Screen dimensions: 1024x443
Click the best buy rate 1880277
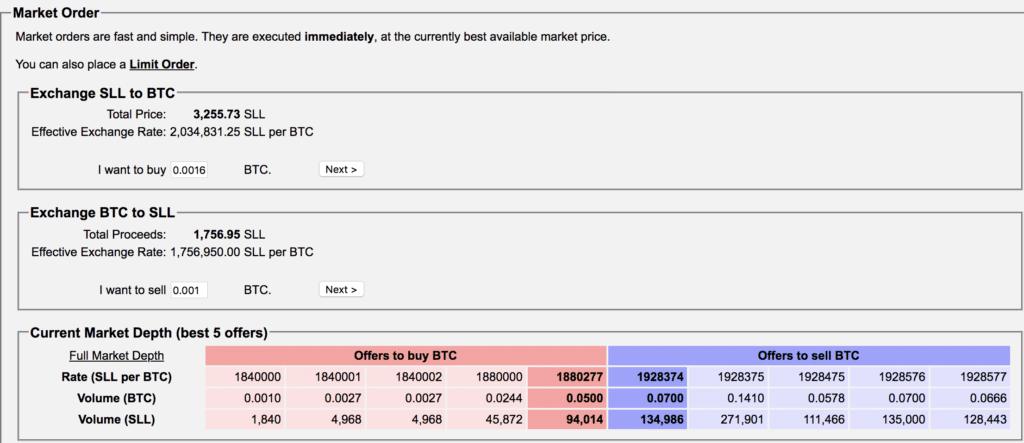click(x=567, y=377)
